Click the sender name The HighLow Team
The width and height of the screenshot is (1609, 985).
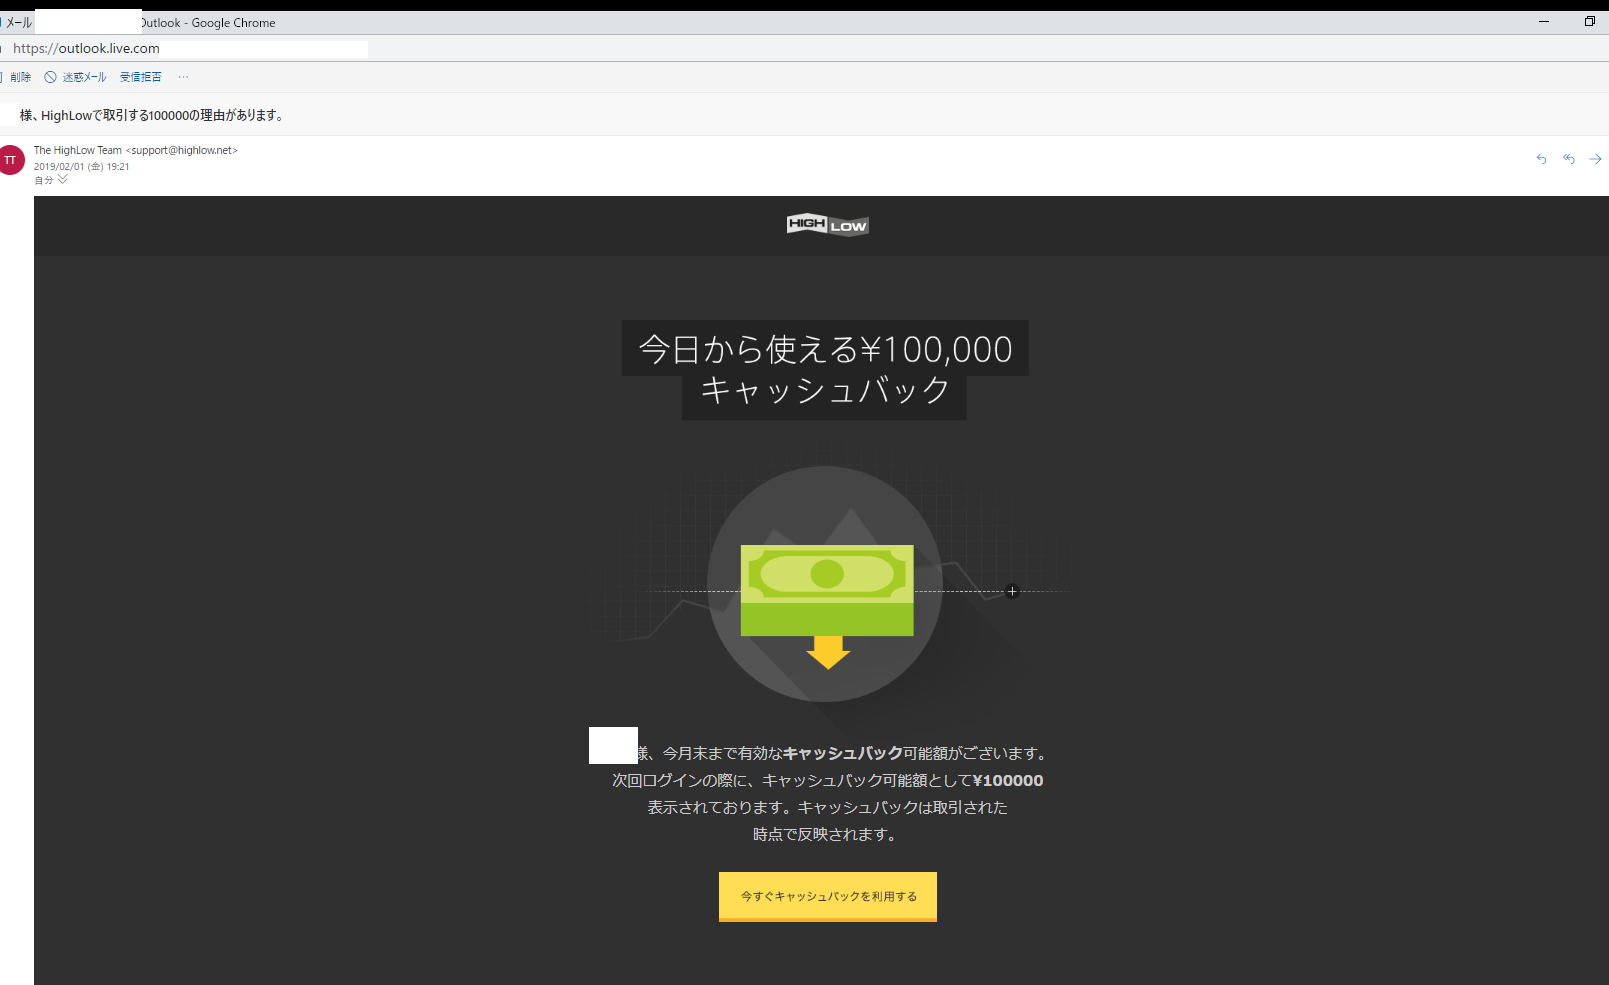(x=78, y=150)
